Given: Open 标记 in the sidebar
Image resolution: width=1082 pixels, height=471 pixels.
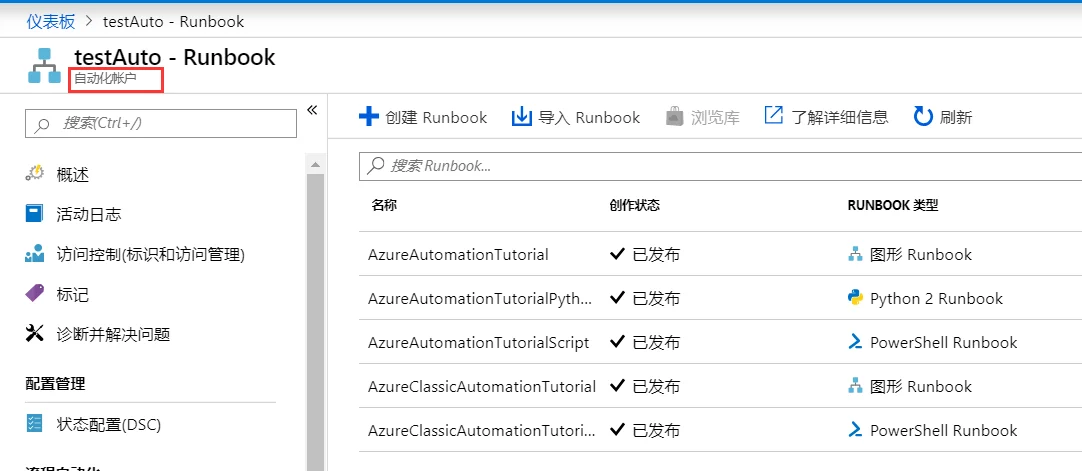Looking at the screenshot, I should point(72,295).
